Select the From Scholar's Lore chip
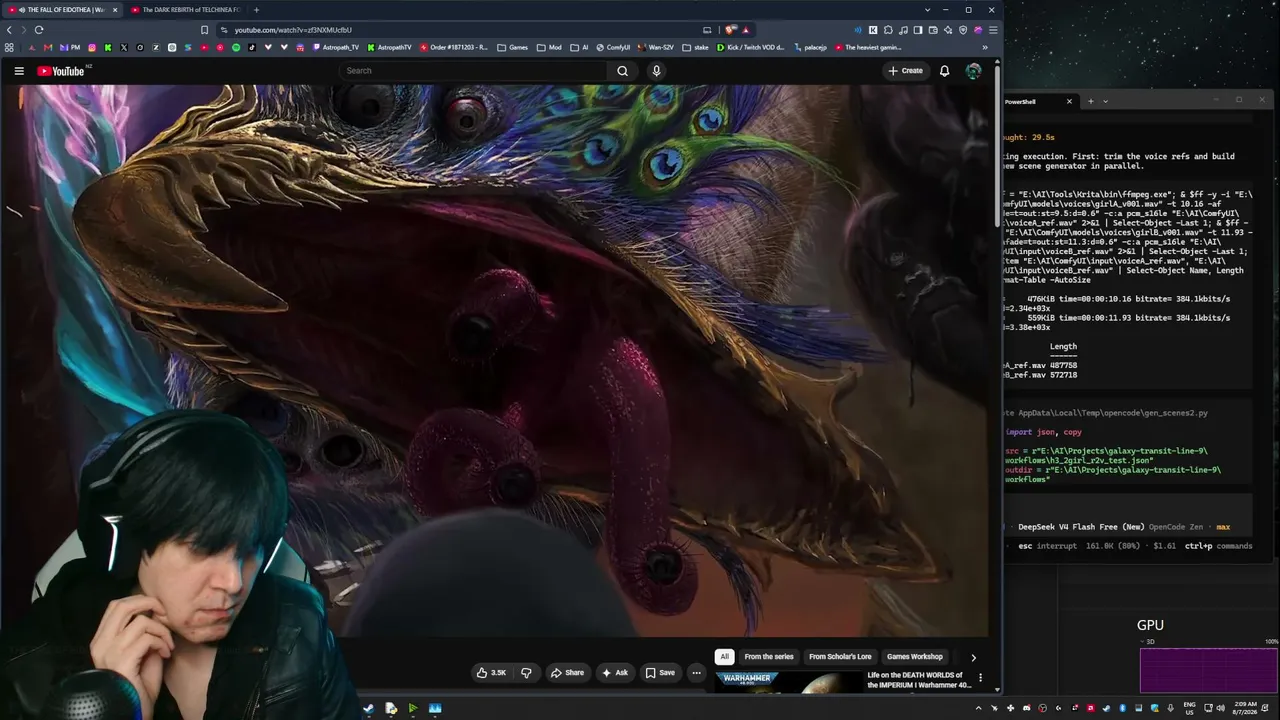This screenshot has width=1280, height=720. pos(840,657)
